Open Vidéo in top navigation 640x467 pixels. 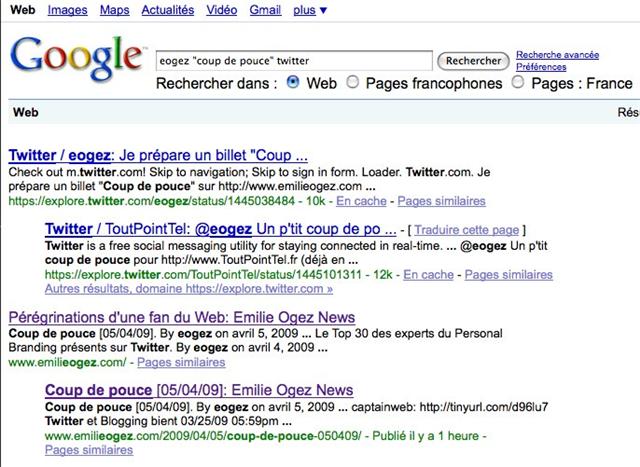click(222, 10)
